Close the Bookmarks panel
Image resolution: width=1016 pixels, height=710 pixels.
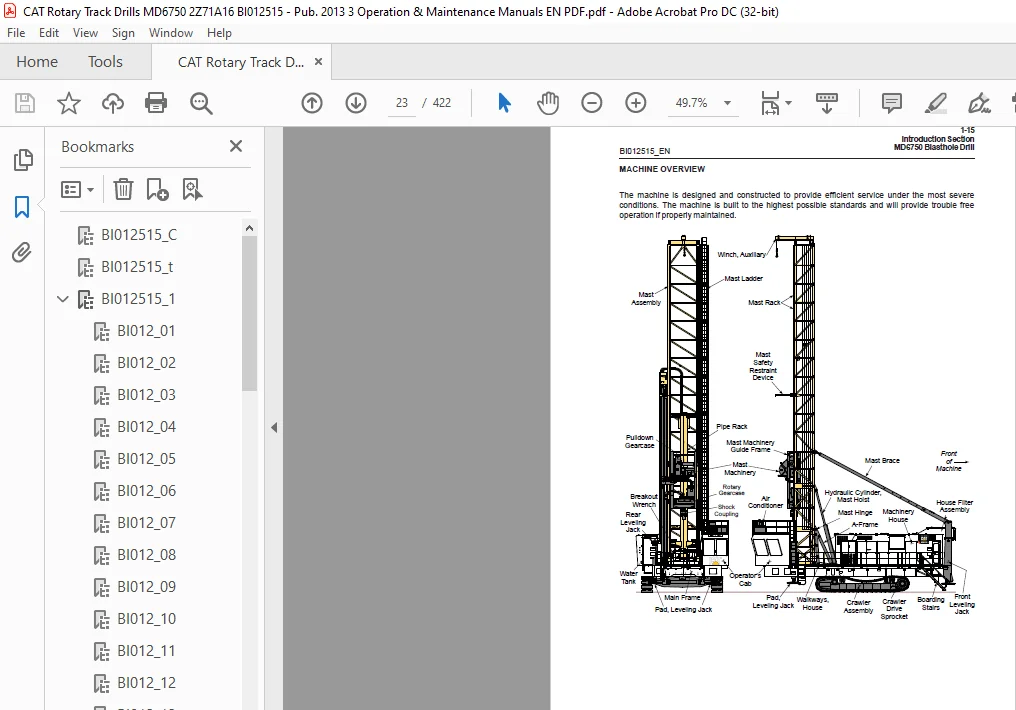[x=236, y=146]
